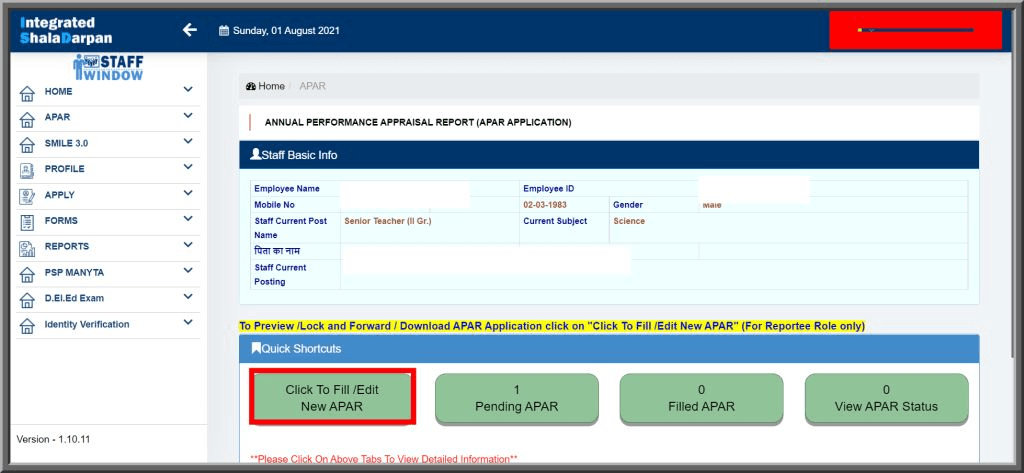1024x473 pixels.
Task: Expand the SMILE 3.0 chevron
Action: point(187,142)
